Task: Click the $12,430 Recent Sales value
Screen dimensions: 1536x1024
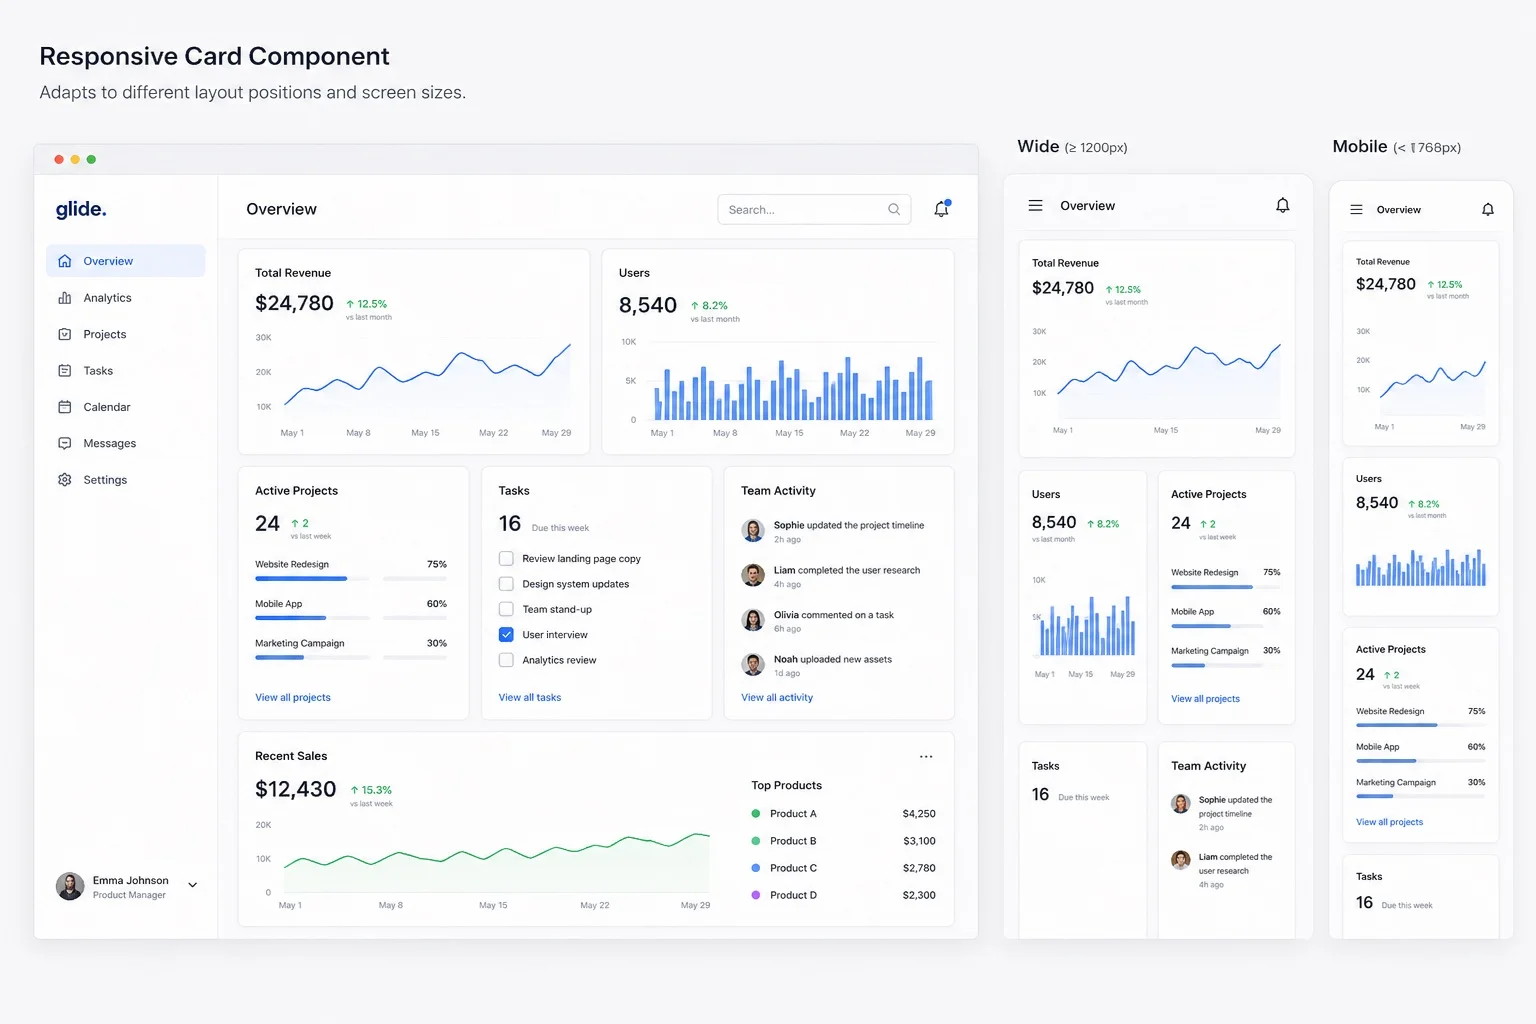Action: 295,789
